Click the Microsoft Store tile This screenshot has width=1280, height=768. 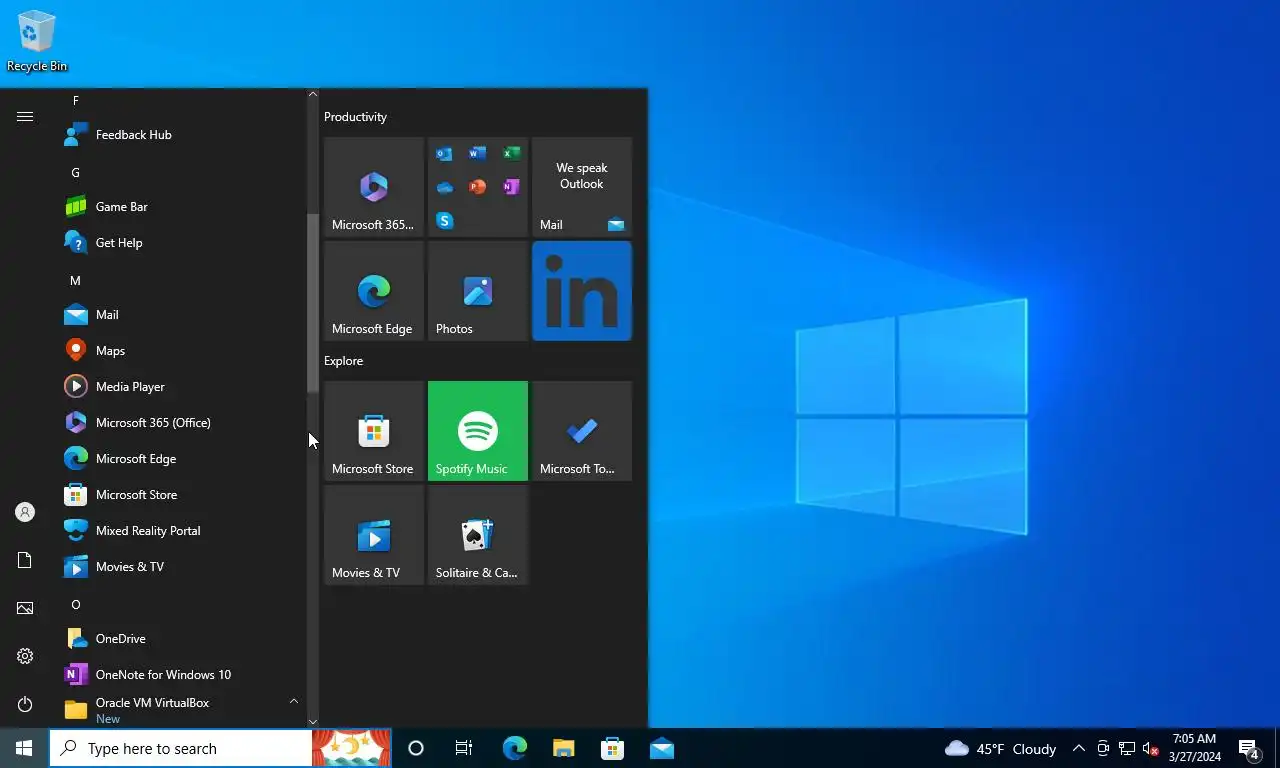pos(374,431)
